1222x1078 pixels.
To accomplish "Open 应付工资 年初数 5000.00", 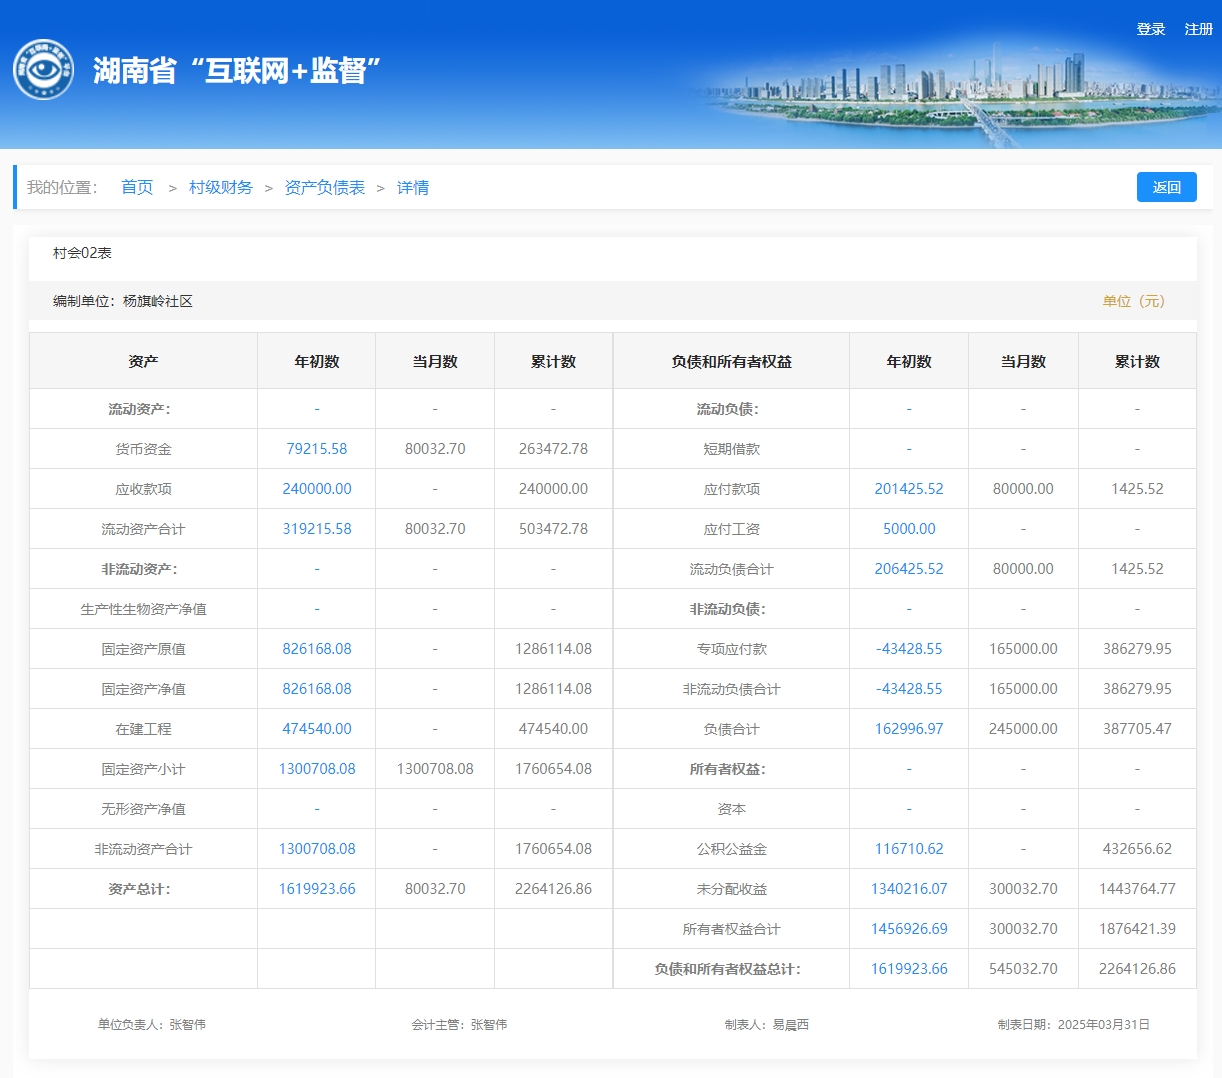I will pos(909,529).
